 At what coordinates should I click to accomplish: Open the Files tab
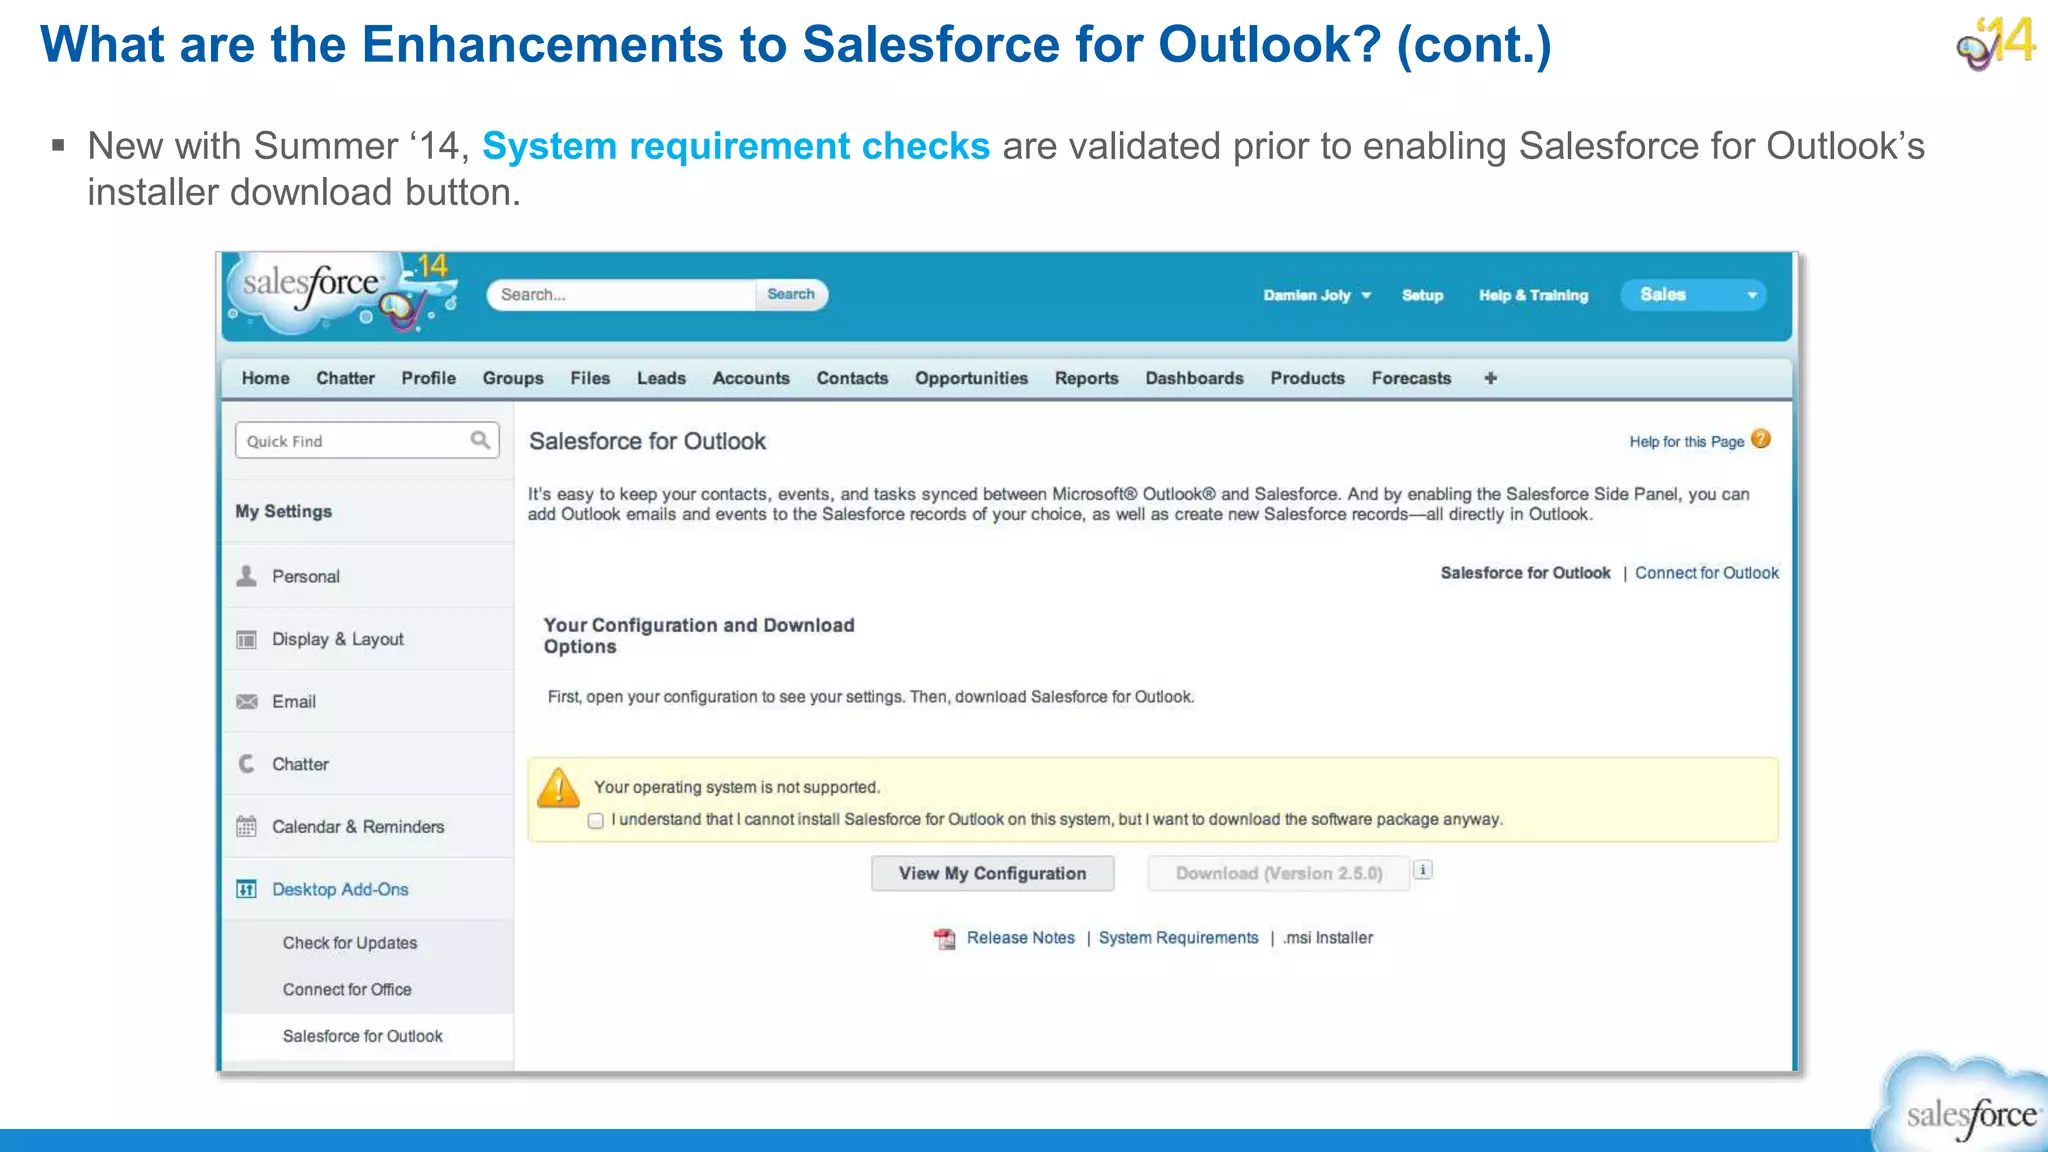tap(590, 378)
